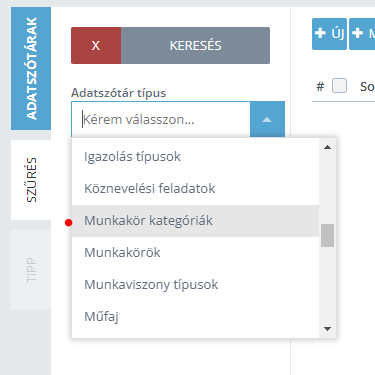This screenshot has height=375, width=375.
Task: Choose Munkakör kategóriák from the list
Action: [195, 221]
